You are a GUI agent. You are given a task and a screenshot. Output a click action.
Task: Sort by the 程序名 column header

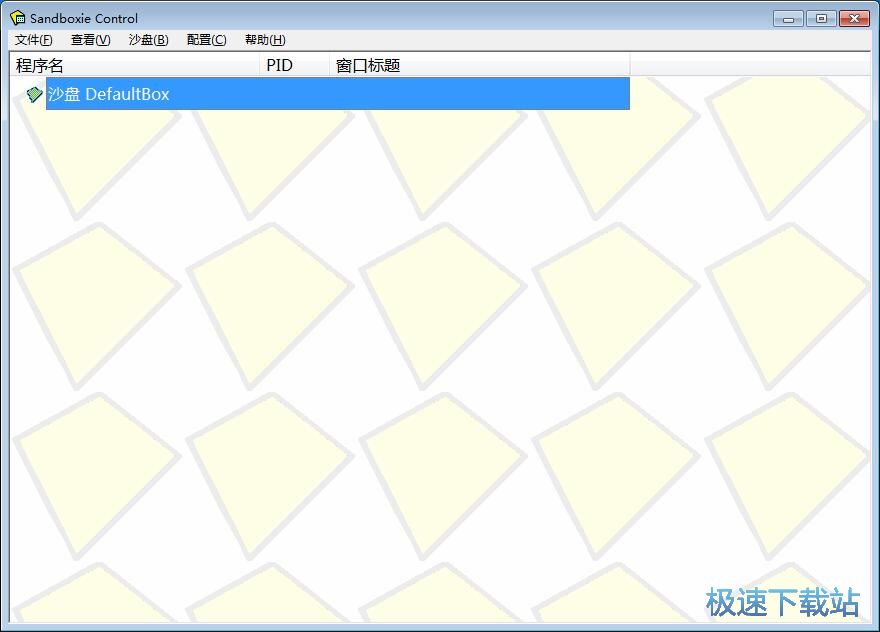[135, 66]
